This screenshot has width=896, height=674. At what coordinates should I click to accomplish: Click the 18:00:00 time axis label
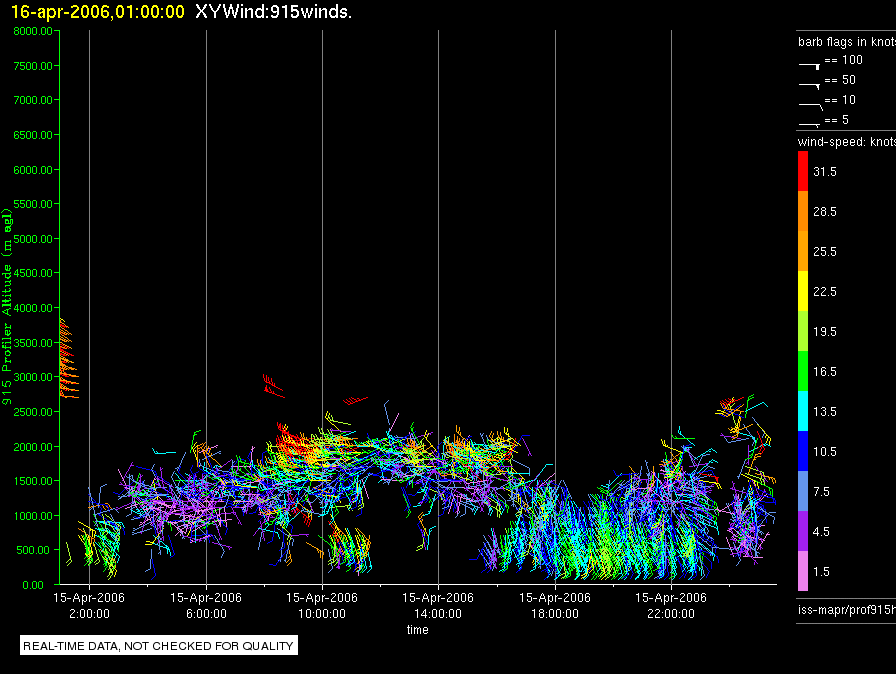pyautogui.click(x=555, y=614)
